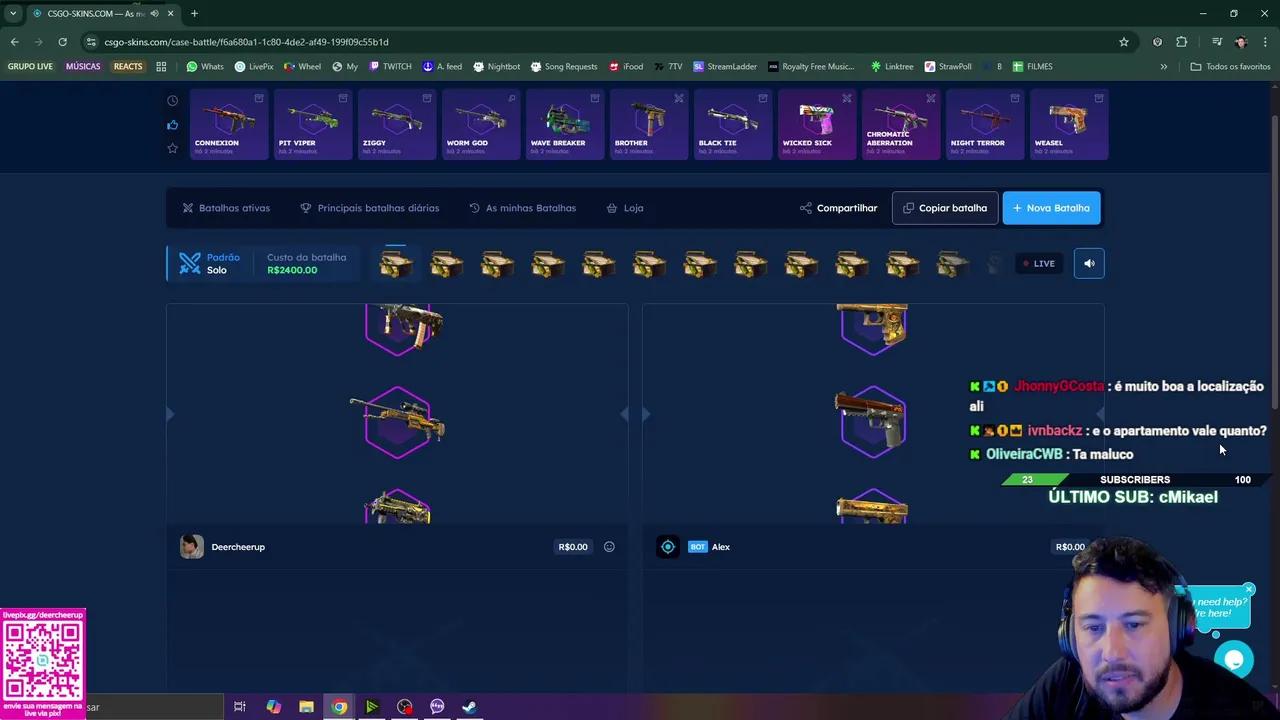1280x720 pixels.
Task: Click the Padrão Solo crossed swords icon
Action: [x=189, y=263]
